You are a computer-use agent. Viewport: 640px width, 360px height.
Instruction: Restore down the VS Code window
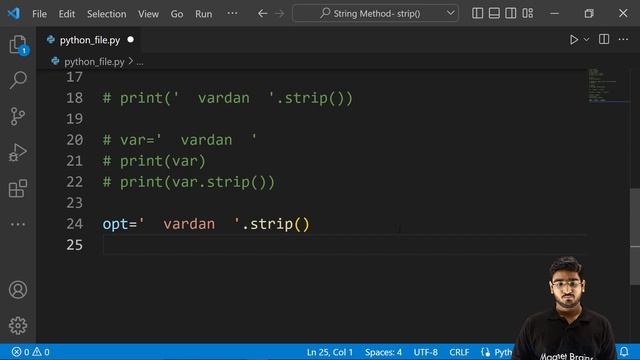[589, 13]
